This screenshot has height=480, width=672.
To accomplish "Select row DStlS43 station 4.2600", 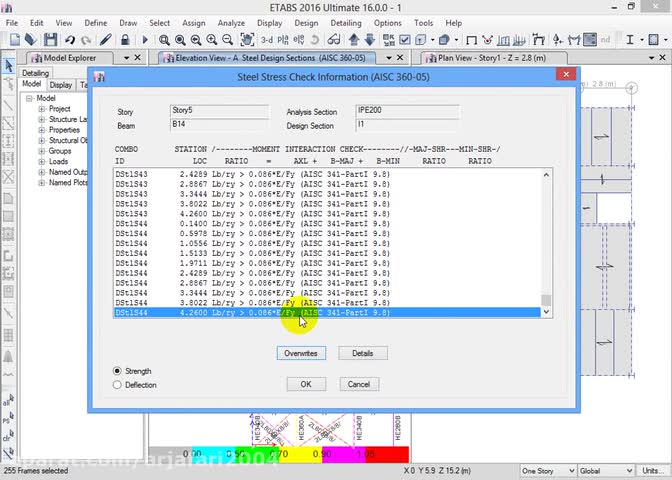I will click(x=327, y=214).
